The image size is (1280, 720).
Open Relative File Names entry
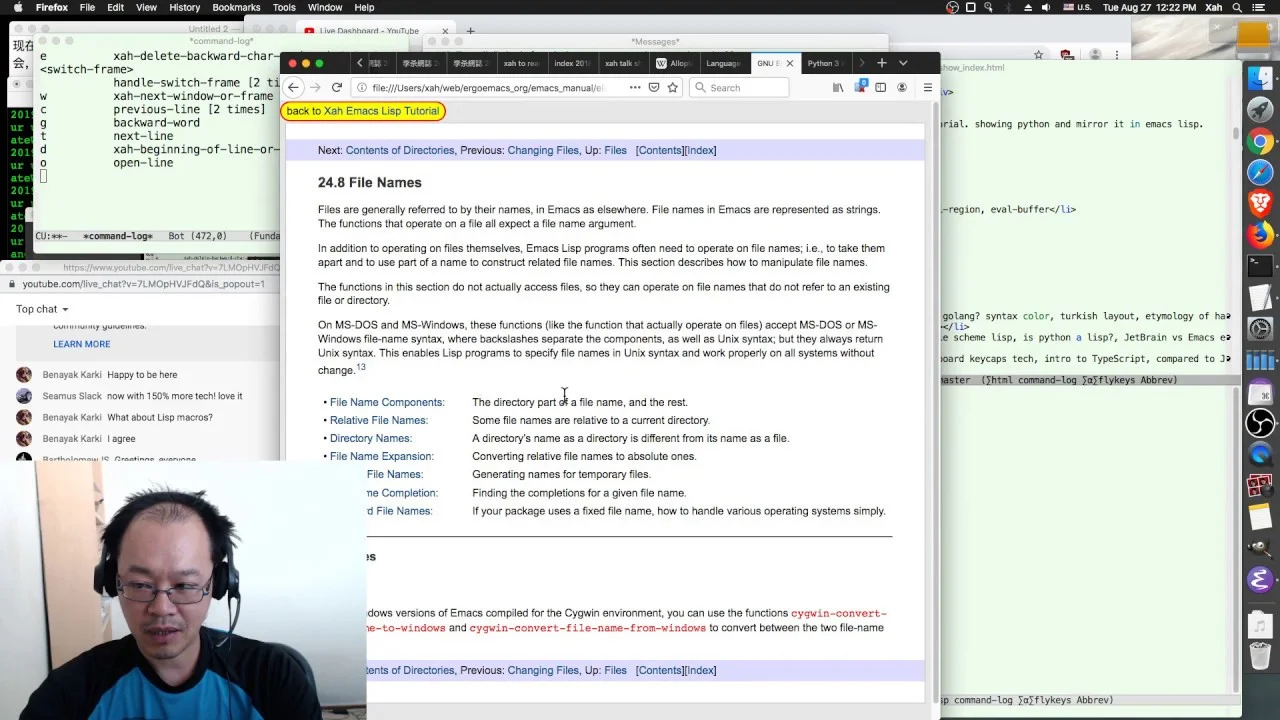point(378,420)
